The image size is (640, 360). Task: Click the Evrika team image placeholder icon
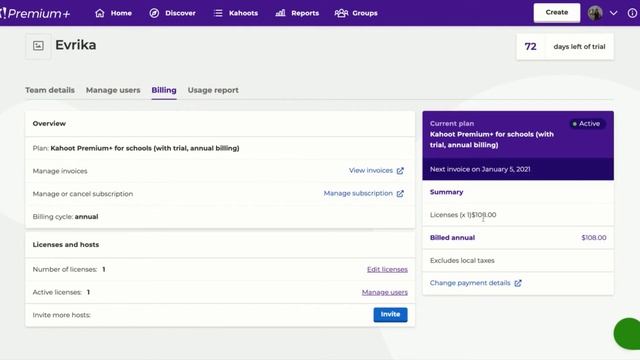[38, 46]
